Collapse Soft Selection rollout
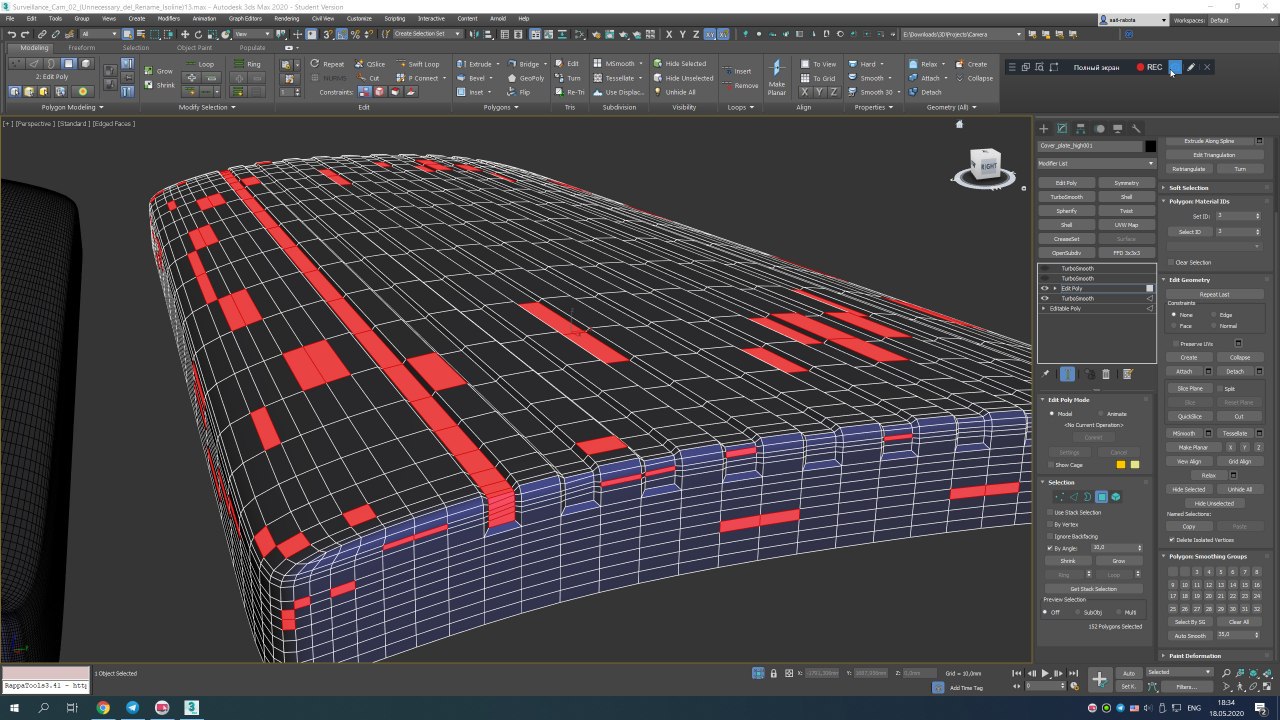This screenshot has height=720, width=1280. click(x=1188, y=188)
